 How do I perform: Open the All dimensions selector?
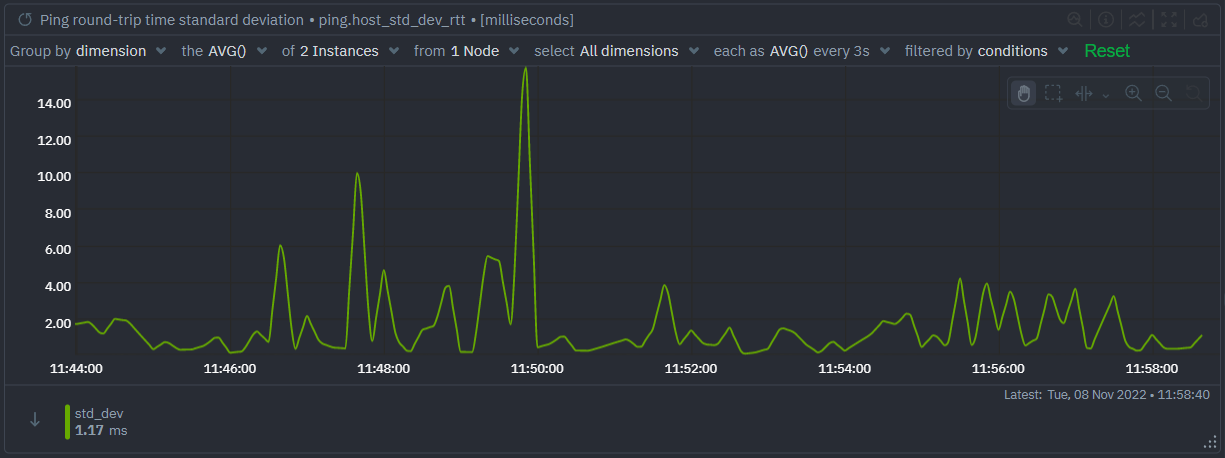point(639,51)
